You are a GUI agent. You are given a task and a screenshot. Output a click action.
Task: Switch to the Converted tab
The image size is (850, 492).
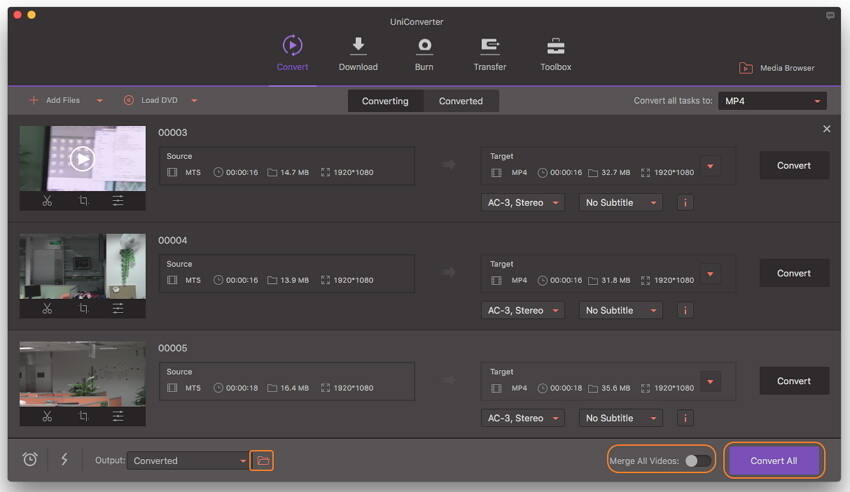pyautogui.click(x=461, y=101)
